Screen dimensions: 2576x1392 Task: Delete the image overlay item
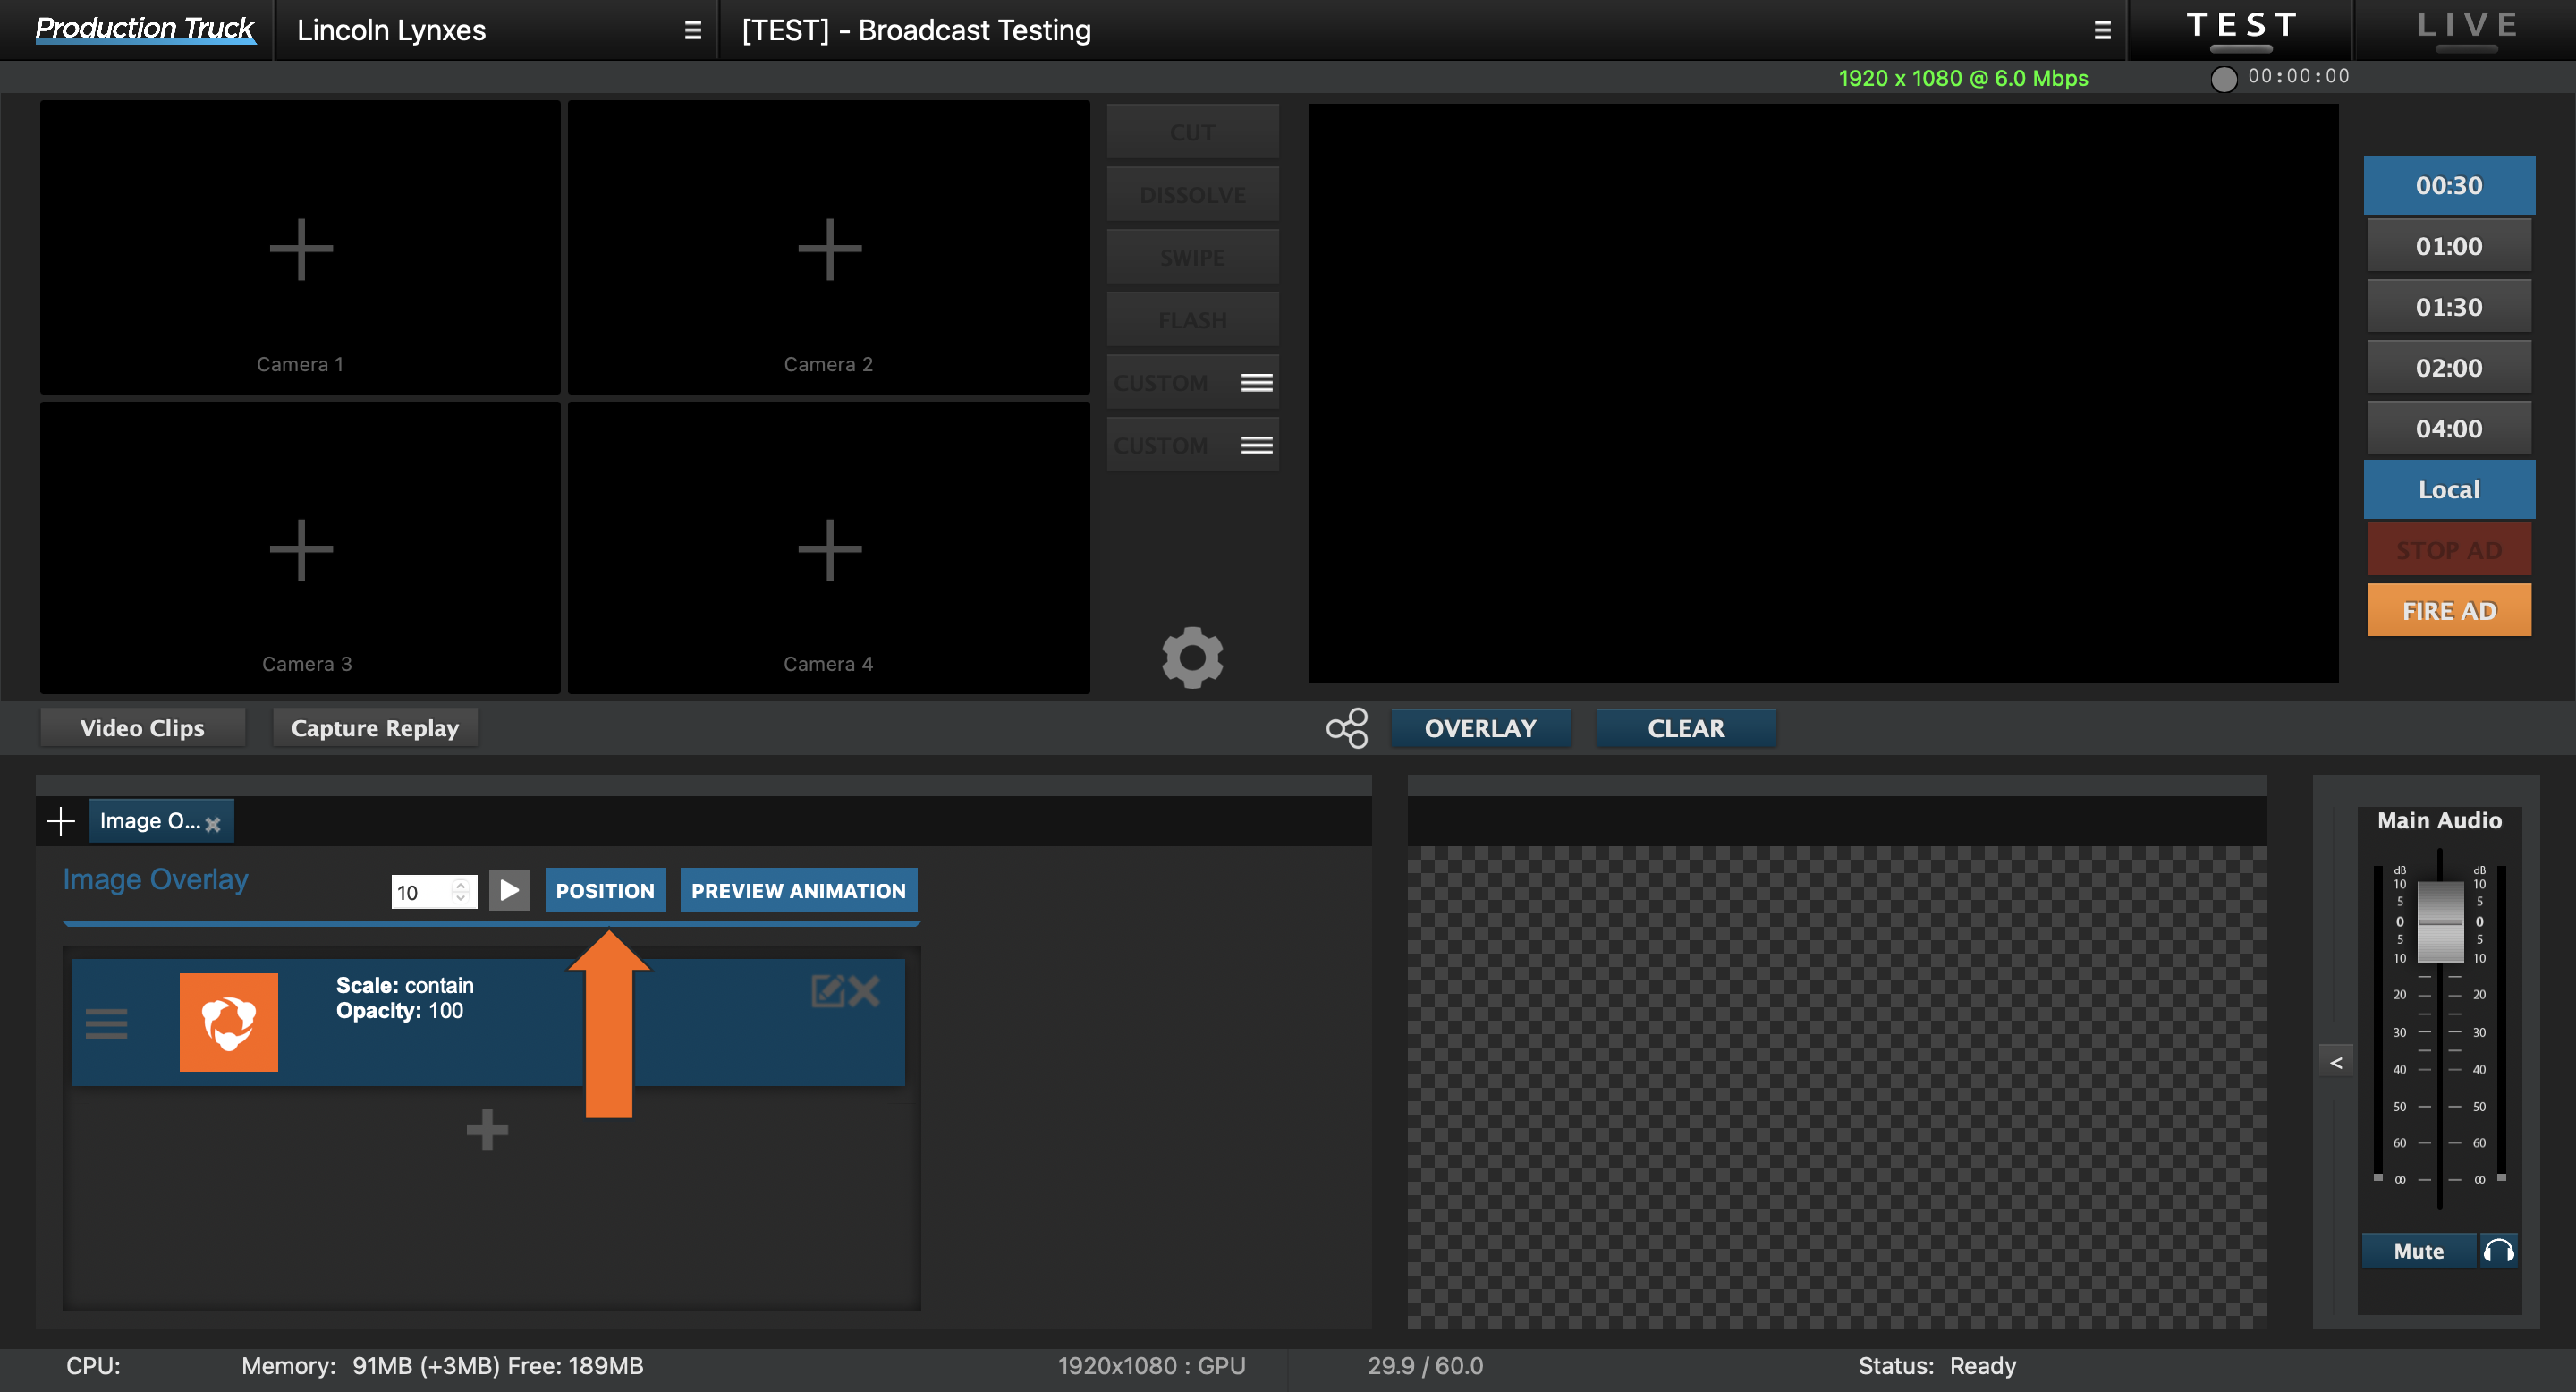pos(864,991)
